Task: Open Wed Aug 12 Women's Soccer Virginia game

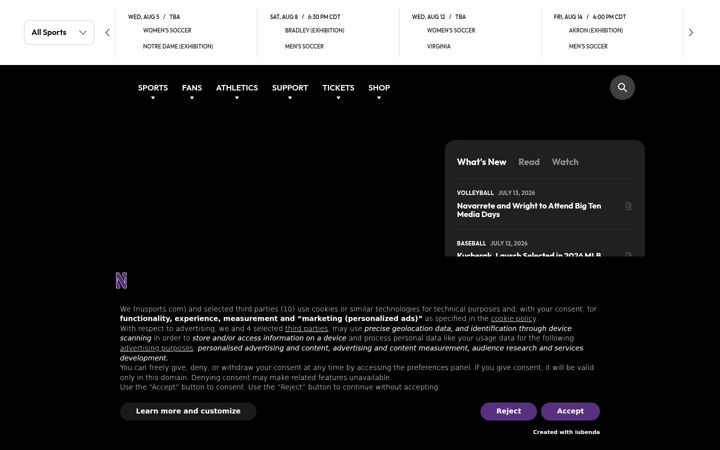Action: [470, 32]
